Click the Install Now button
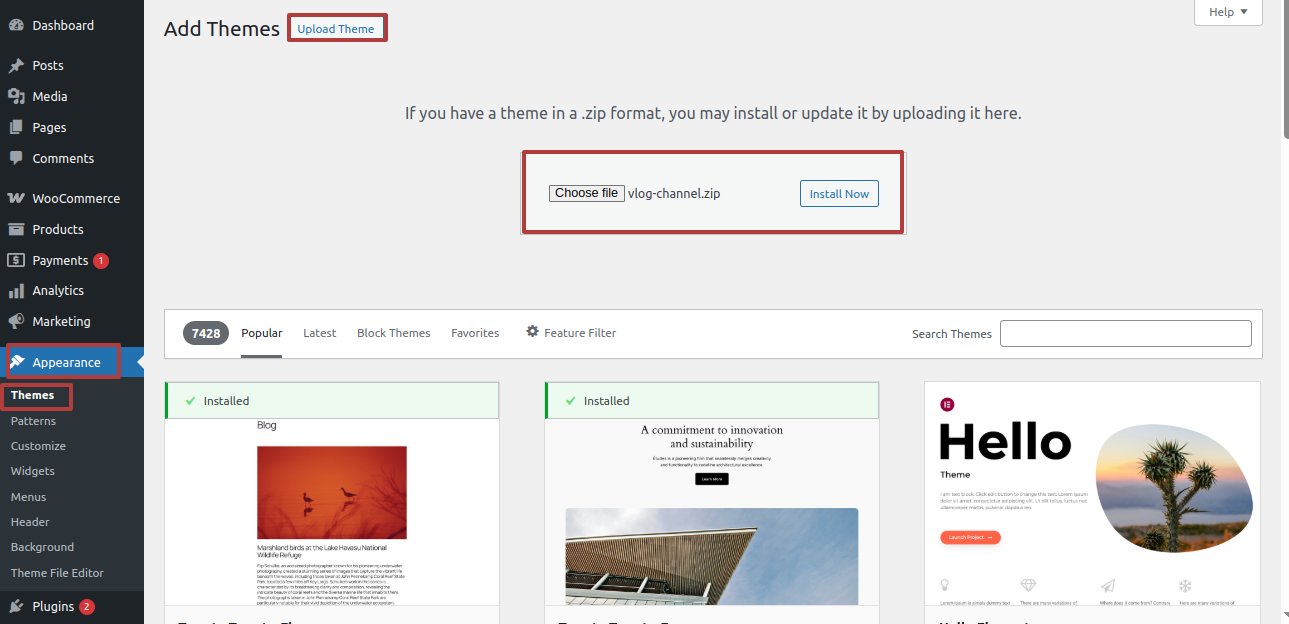The height and width of the screenshot is (624, 1289). click(x=839, y=194)
